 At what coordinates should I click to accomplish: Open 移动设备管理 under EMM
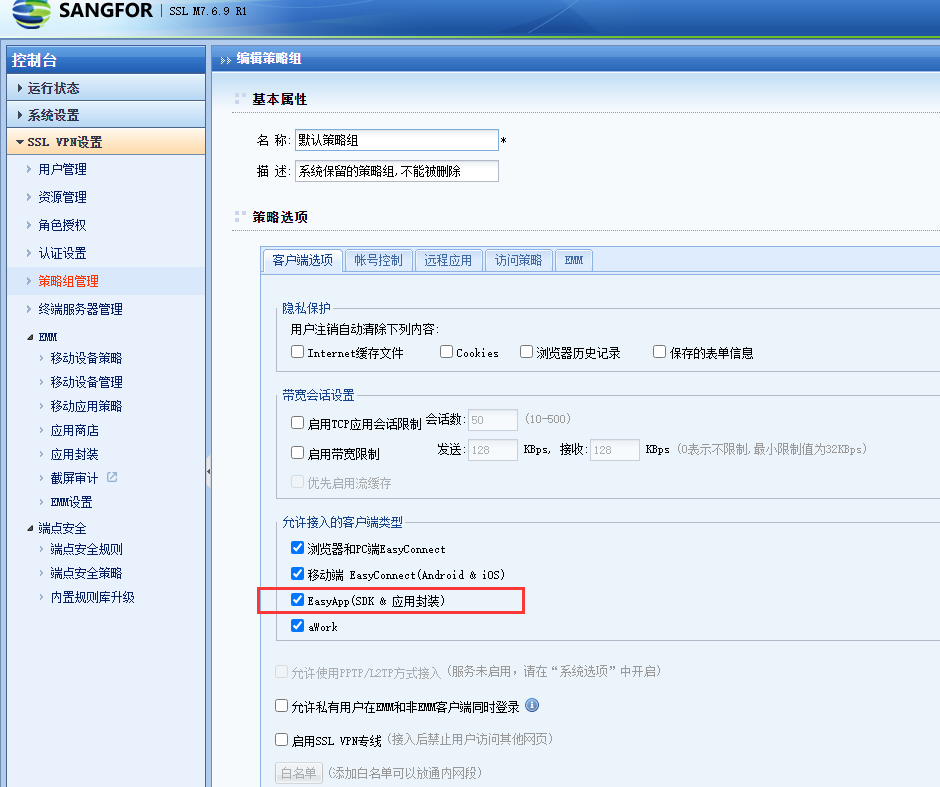click(x=86, y=382)
